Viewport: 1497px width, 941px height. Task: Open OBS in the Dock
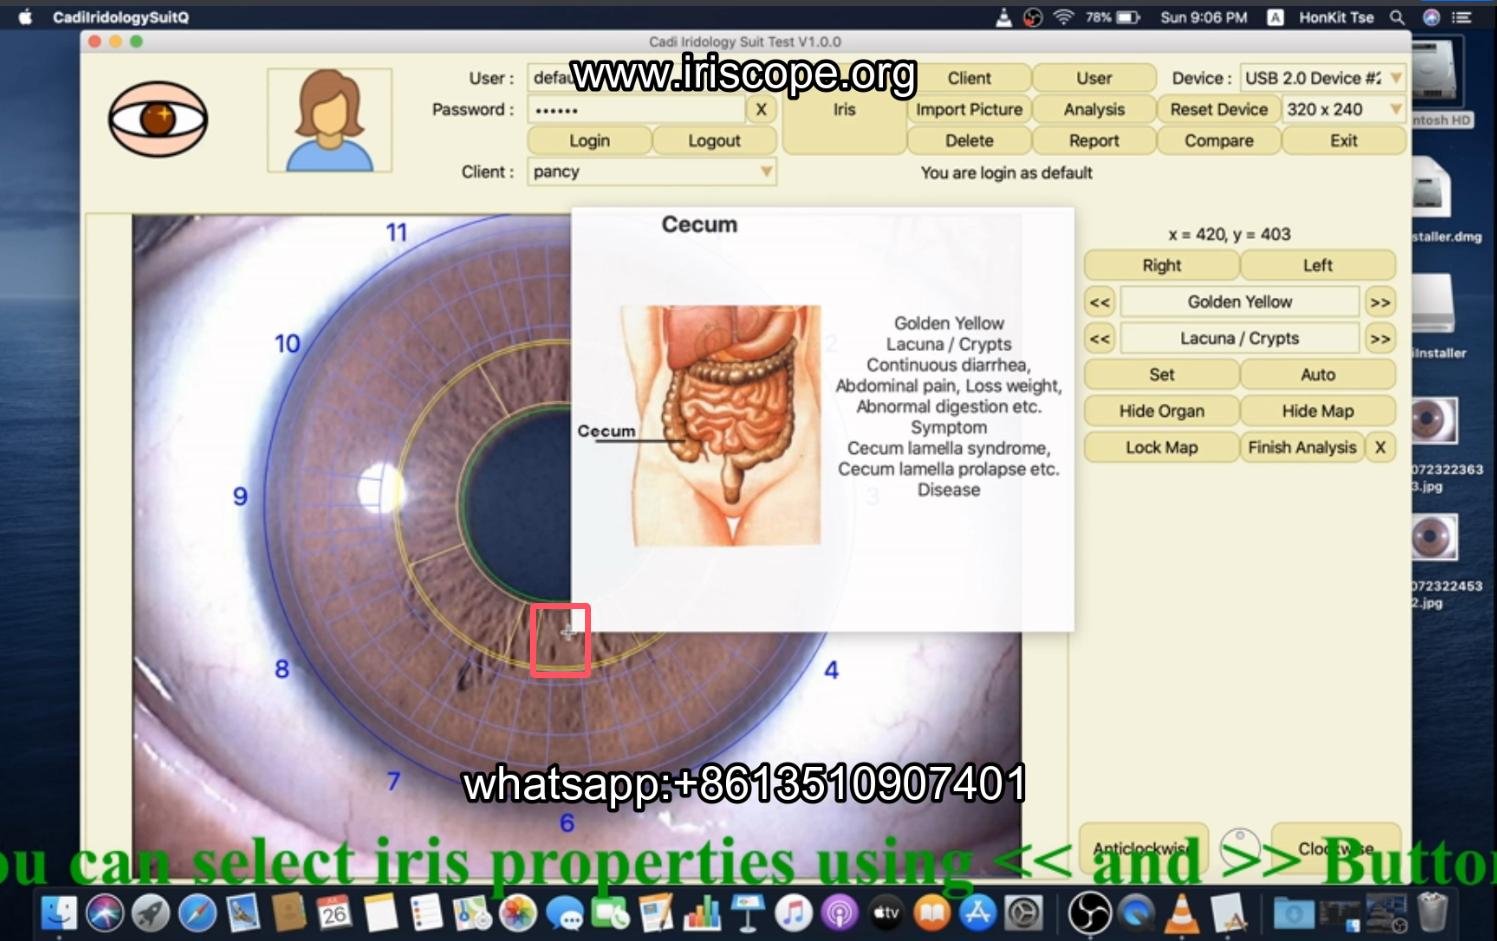pyautogui.click(x=1089, y=912)
